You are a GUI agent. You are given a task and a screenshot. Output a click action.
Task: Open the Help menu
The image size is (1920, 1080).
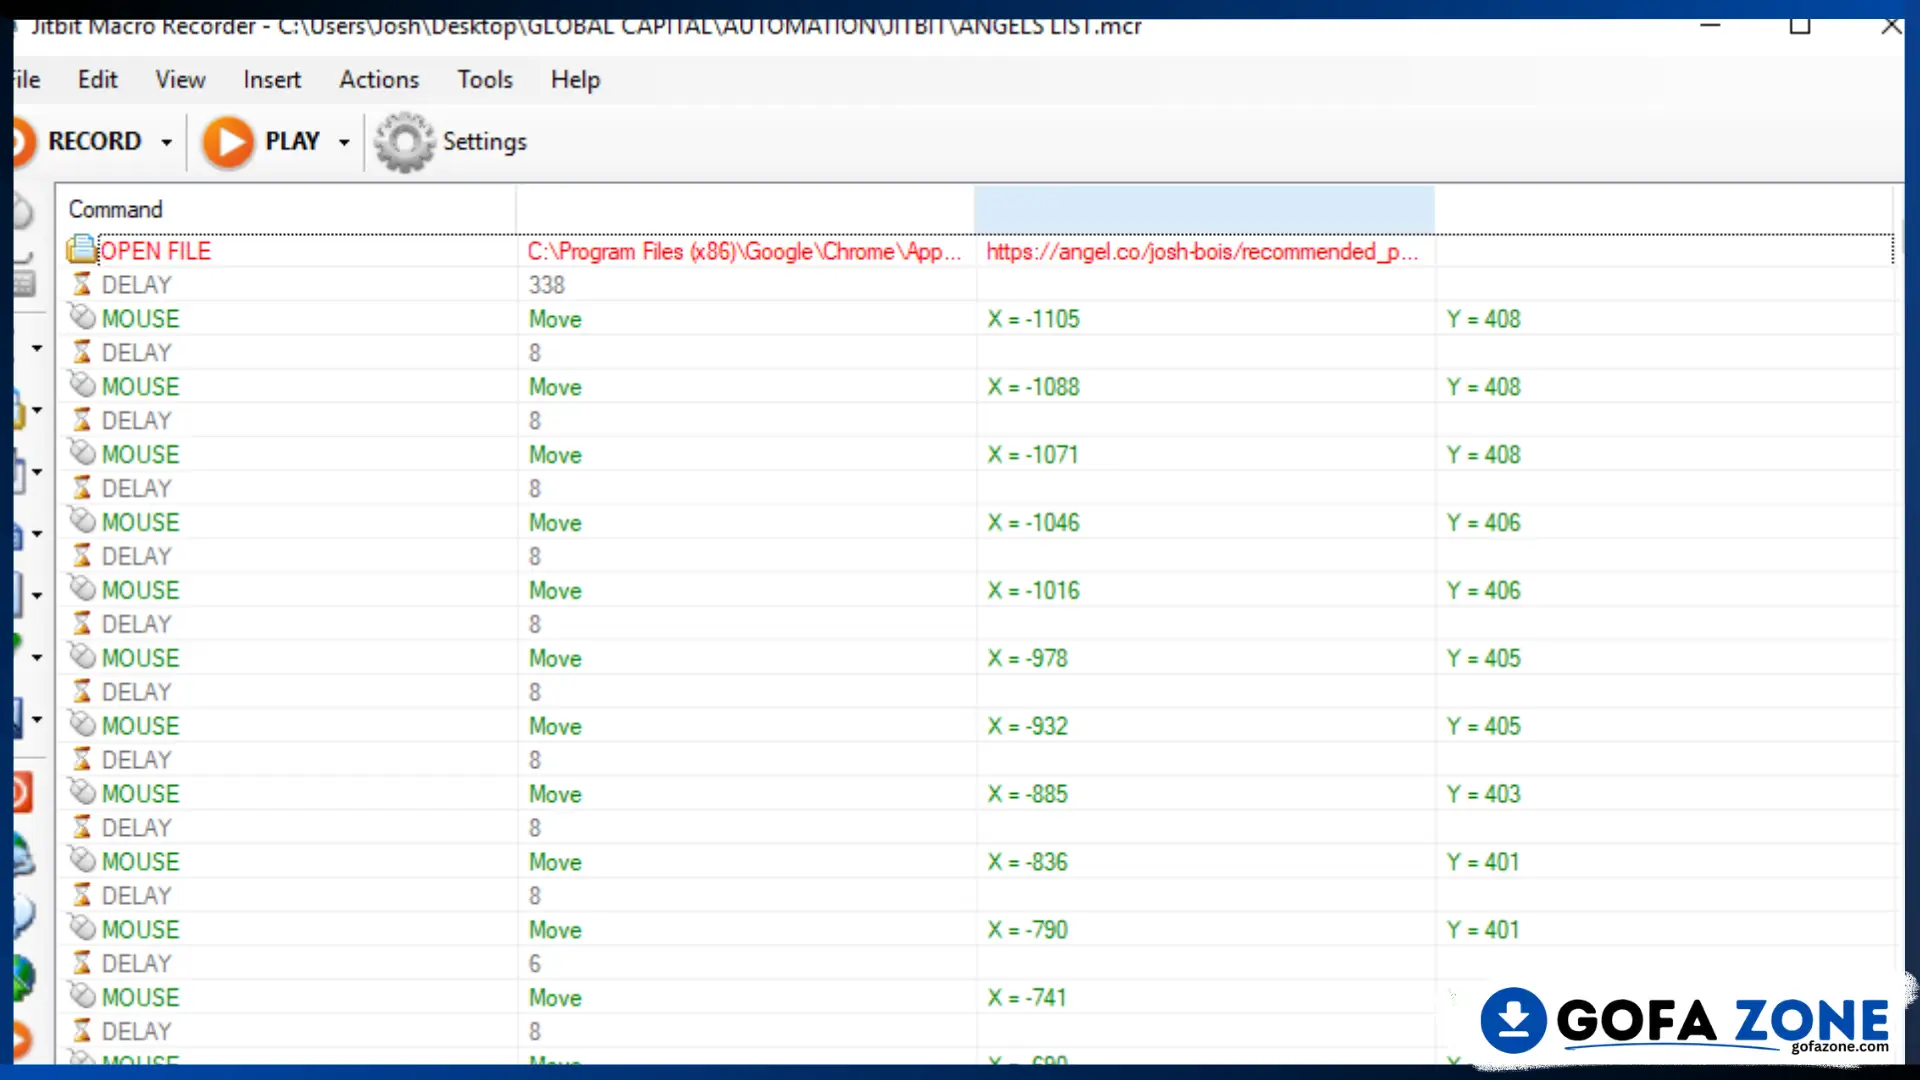coord(575,80)
